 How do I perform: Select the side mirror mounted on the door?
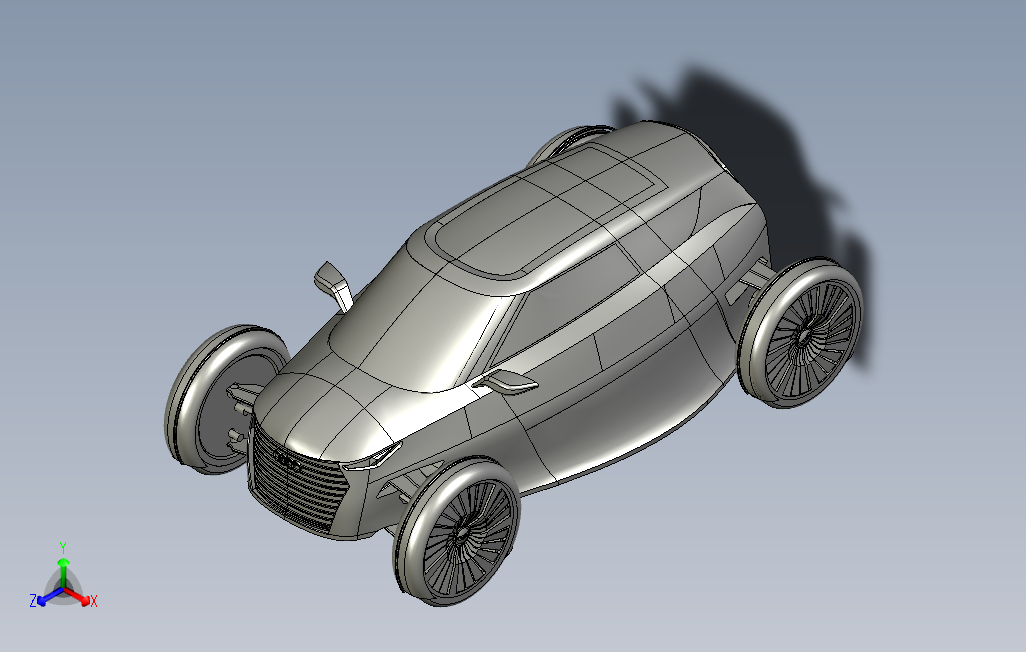click(x=505, y=381)
